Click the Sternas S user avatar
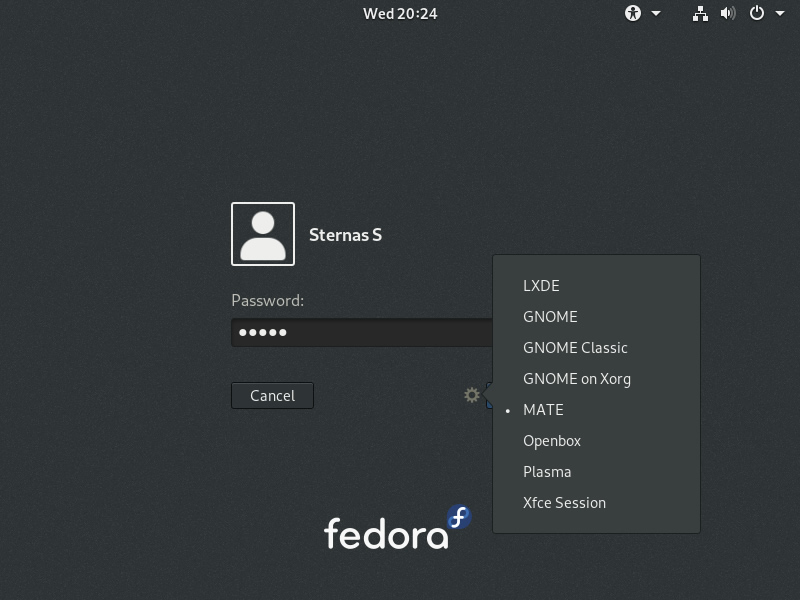Image resolution: width=800 pixels, height=600 pixels. [263, 234]
